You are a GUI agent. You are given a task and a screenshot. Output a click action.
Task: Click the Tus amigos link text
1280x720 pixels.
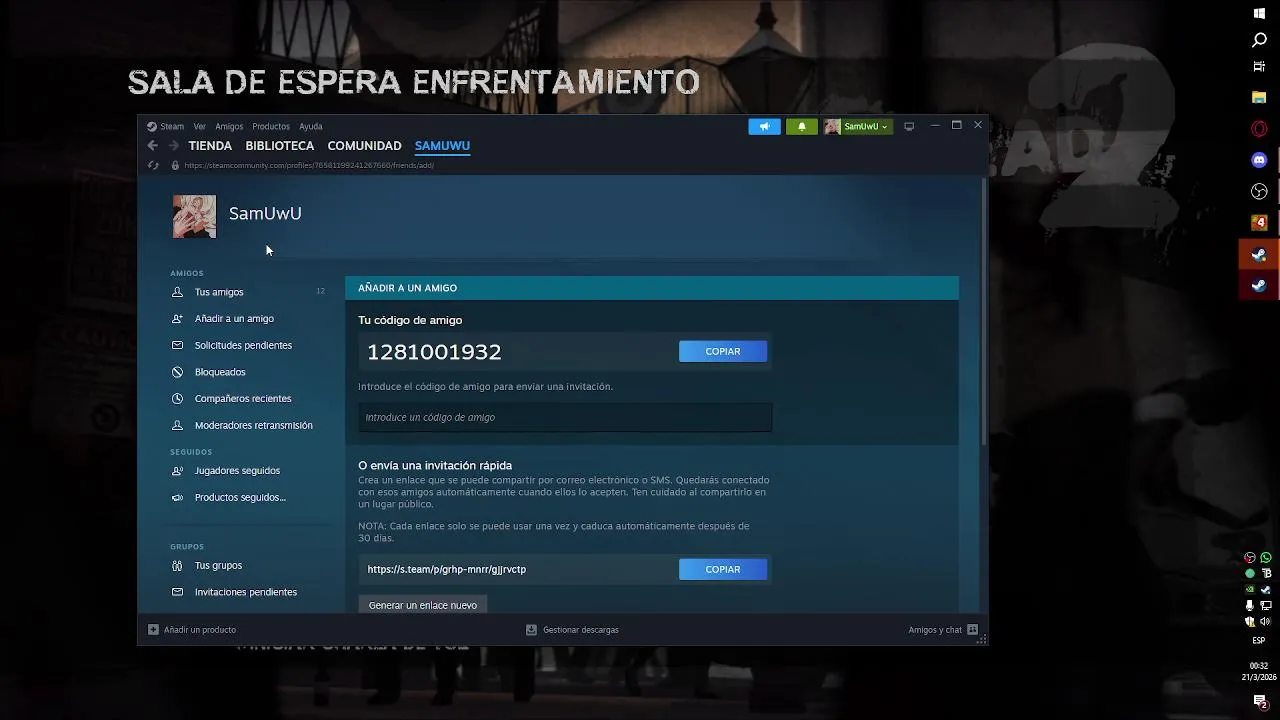(x=219, y=292)
